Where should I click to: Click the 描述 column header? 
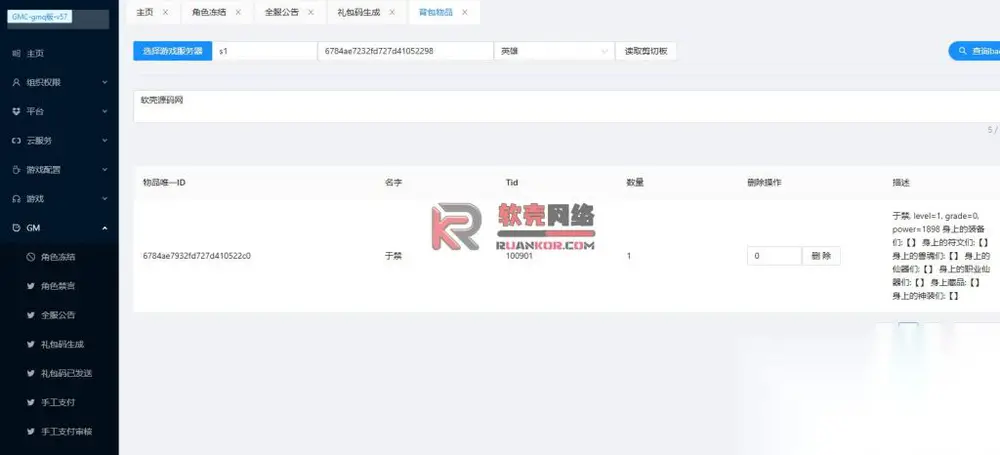click(x=901, y=183)
